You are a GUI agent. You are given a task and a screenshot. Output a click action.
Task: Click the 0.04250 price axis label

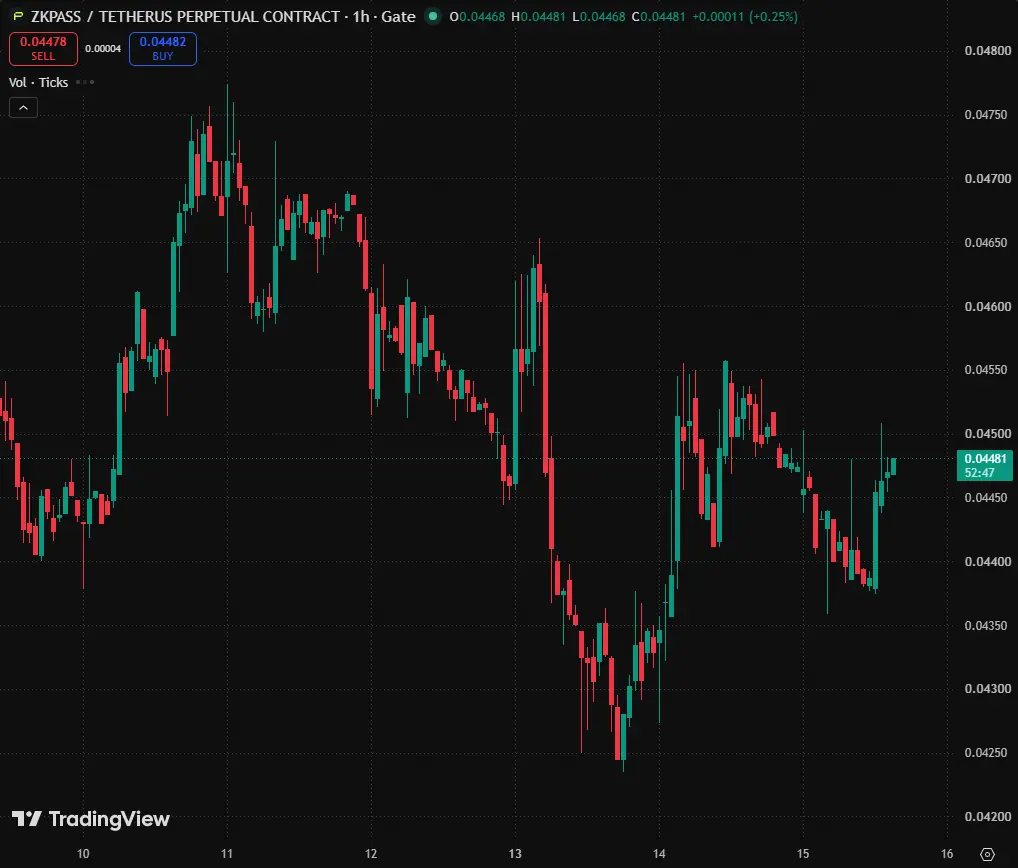pyautogui.click(x=987, y=753)
